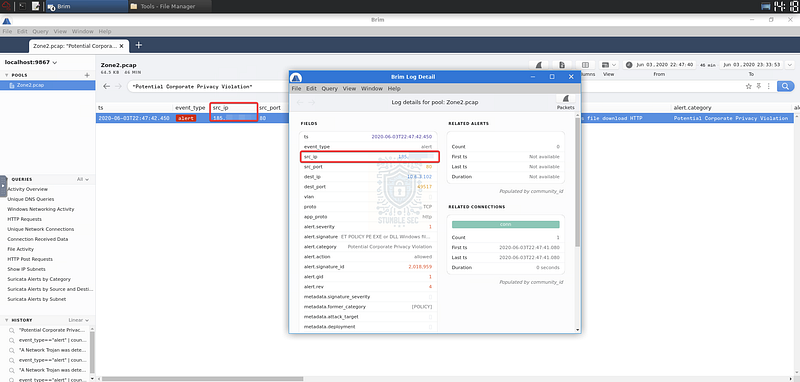
Task: Open the Query menu in the main Brim window
Action: 40,31
